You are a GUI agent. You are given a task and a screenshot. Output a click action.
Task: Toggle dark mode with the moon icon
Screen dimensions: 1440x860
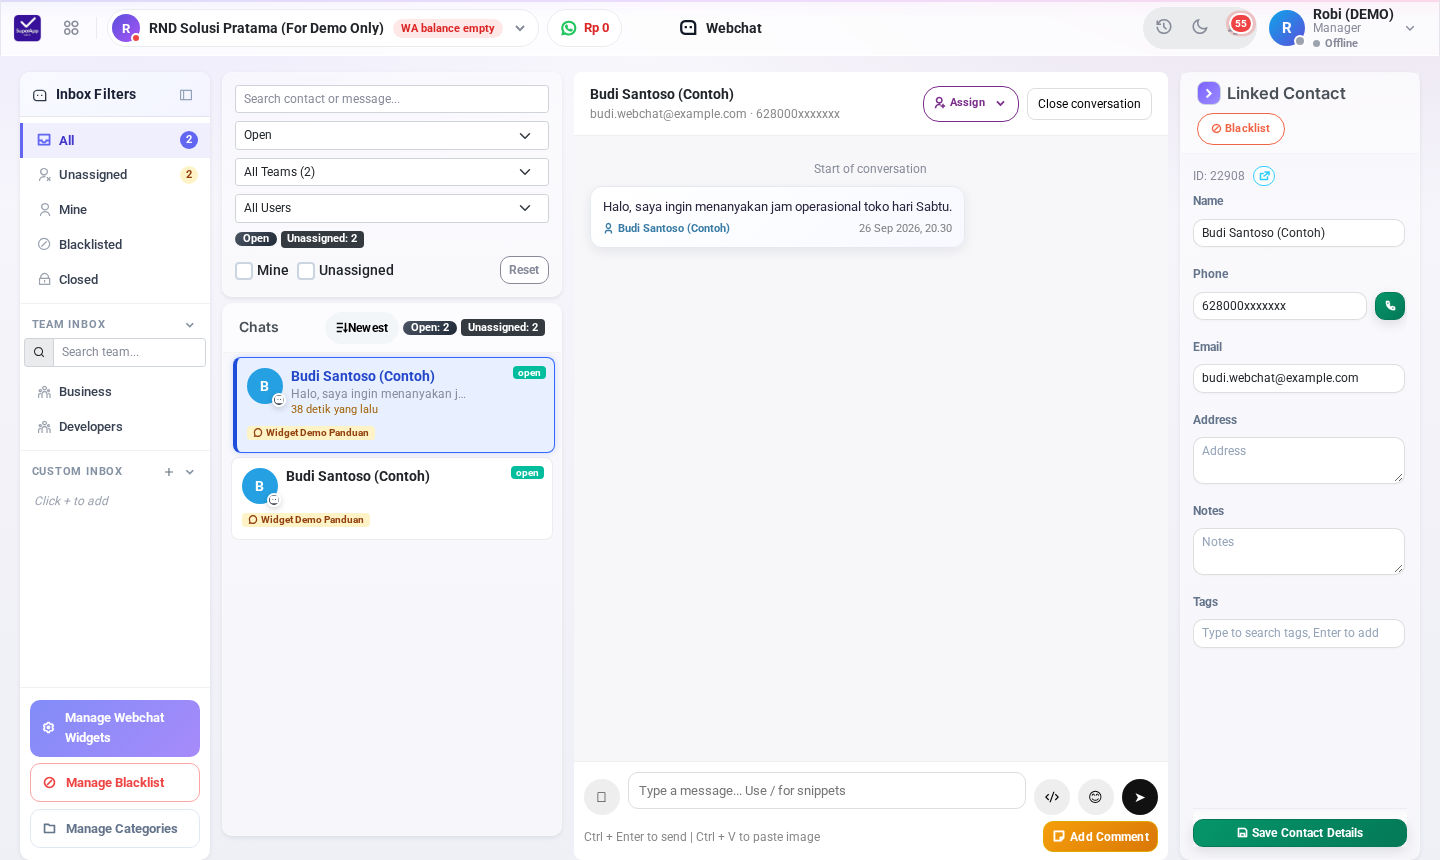click(x=1200, y=27)
